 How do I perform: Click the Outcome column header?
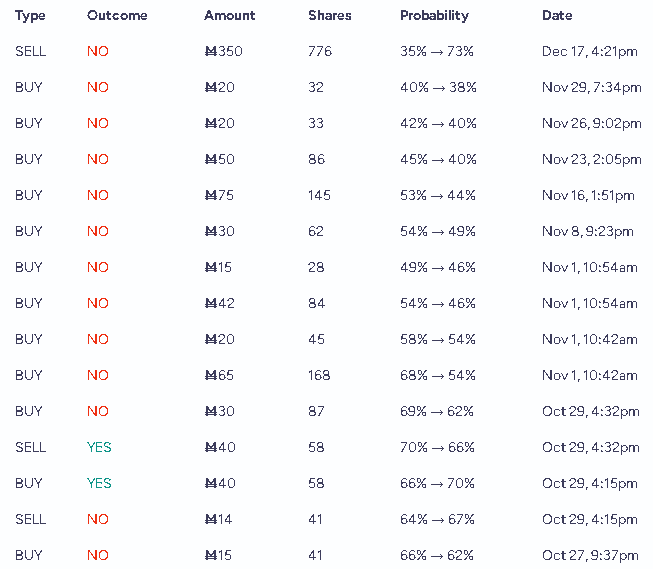point(117,15)
